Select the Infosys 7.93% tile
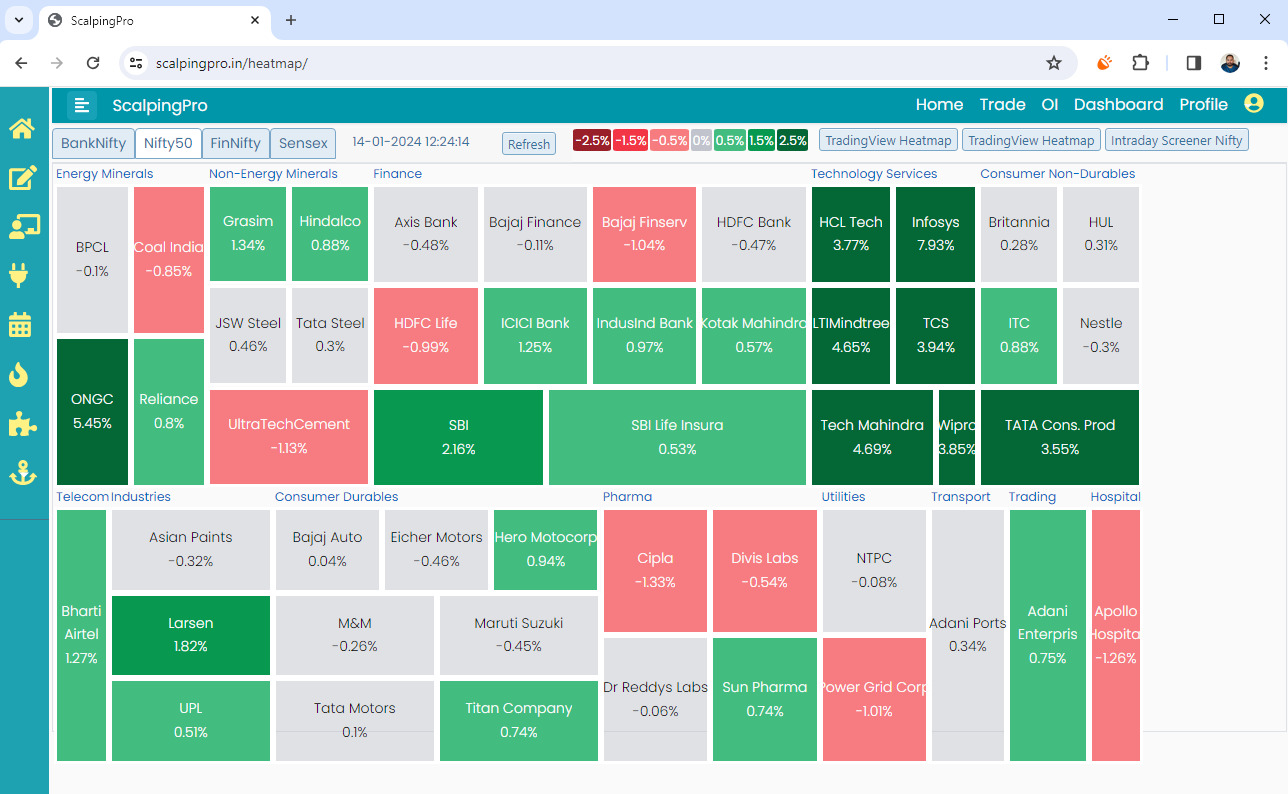Screen dimensions: 1288x794 tap(935, 234)
